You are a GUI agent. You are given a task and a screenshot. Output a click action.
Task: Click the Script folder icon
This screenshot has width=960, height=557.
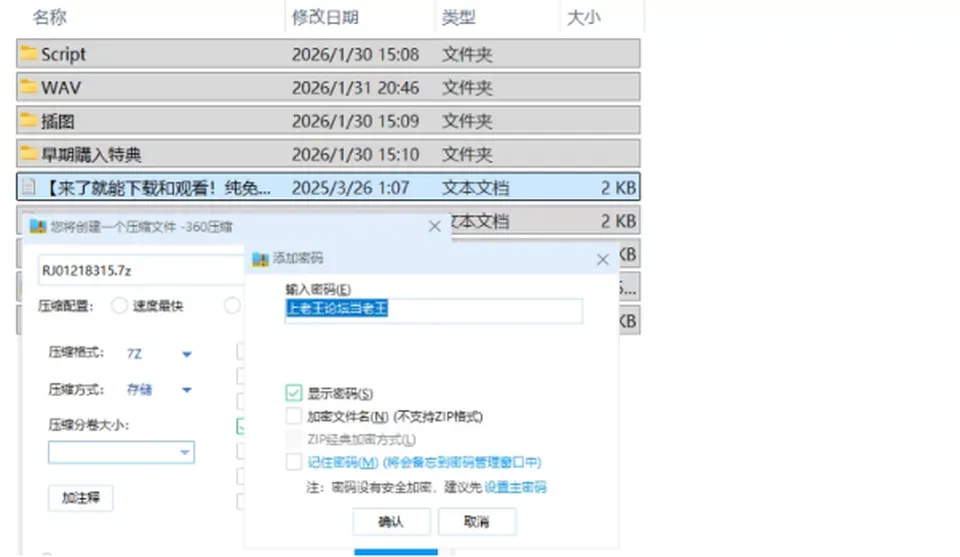point(28,53)
